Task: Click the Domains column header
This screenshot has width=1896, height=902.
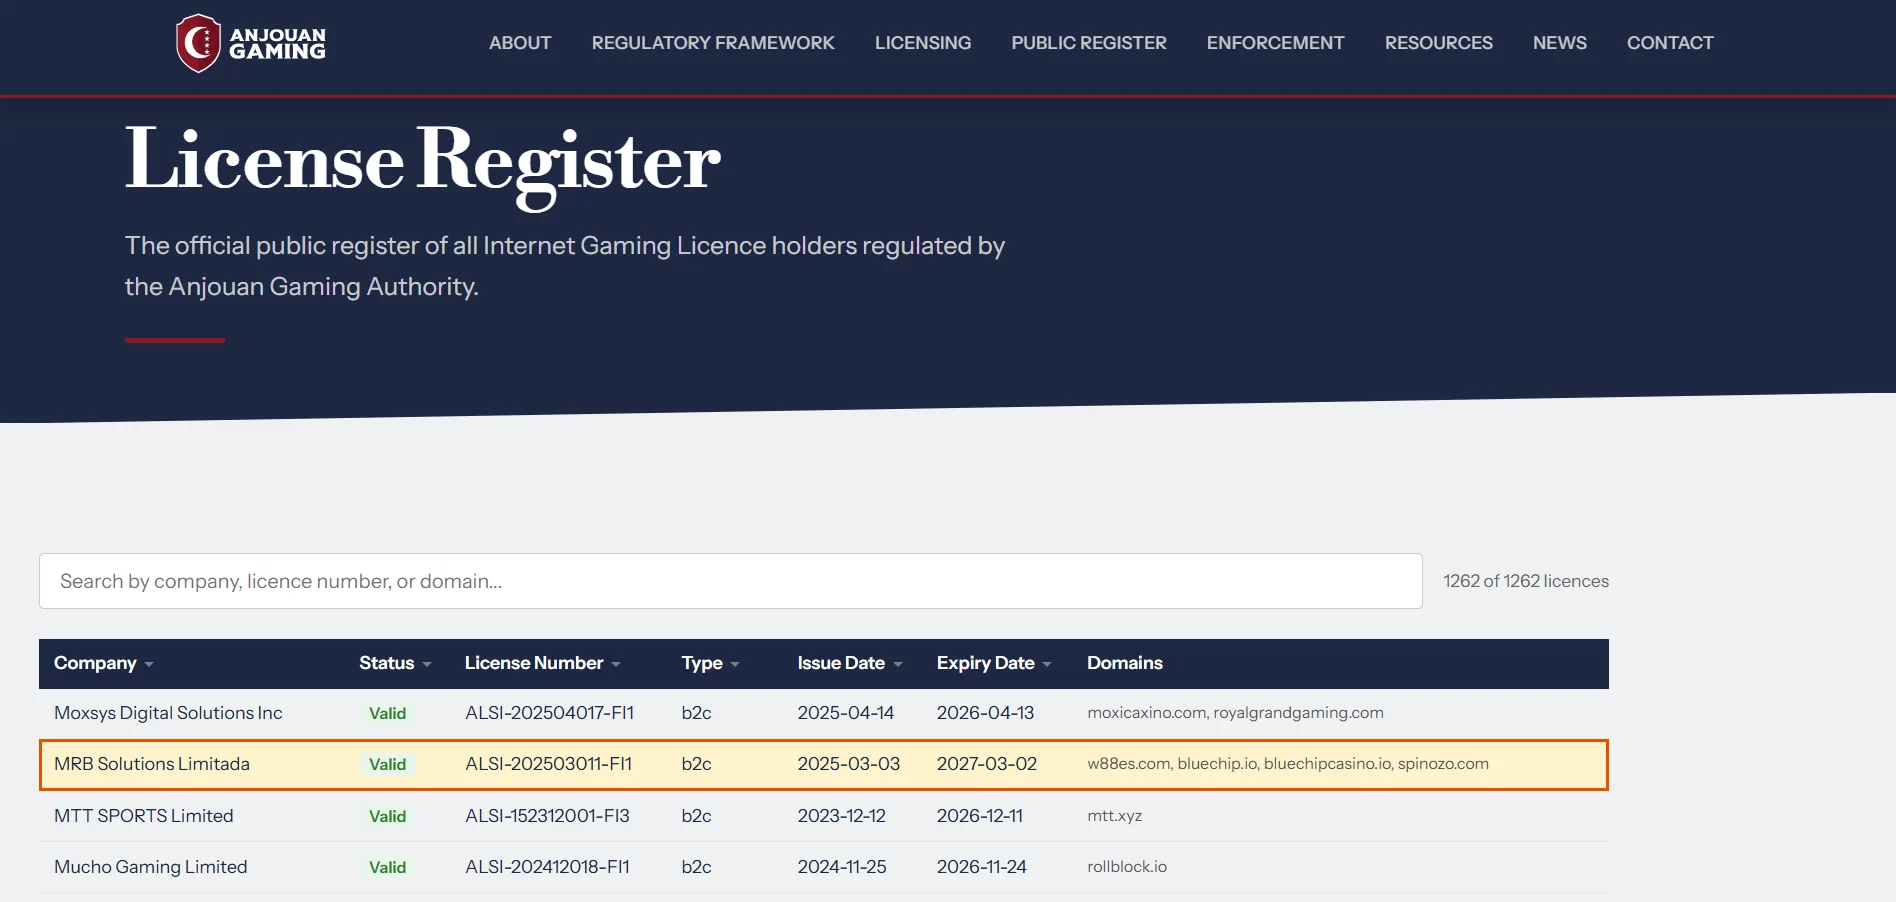Action: tap(1125, 663)
